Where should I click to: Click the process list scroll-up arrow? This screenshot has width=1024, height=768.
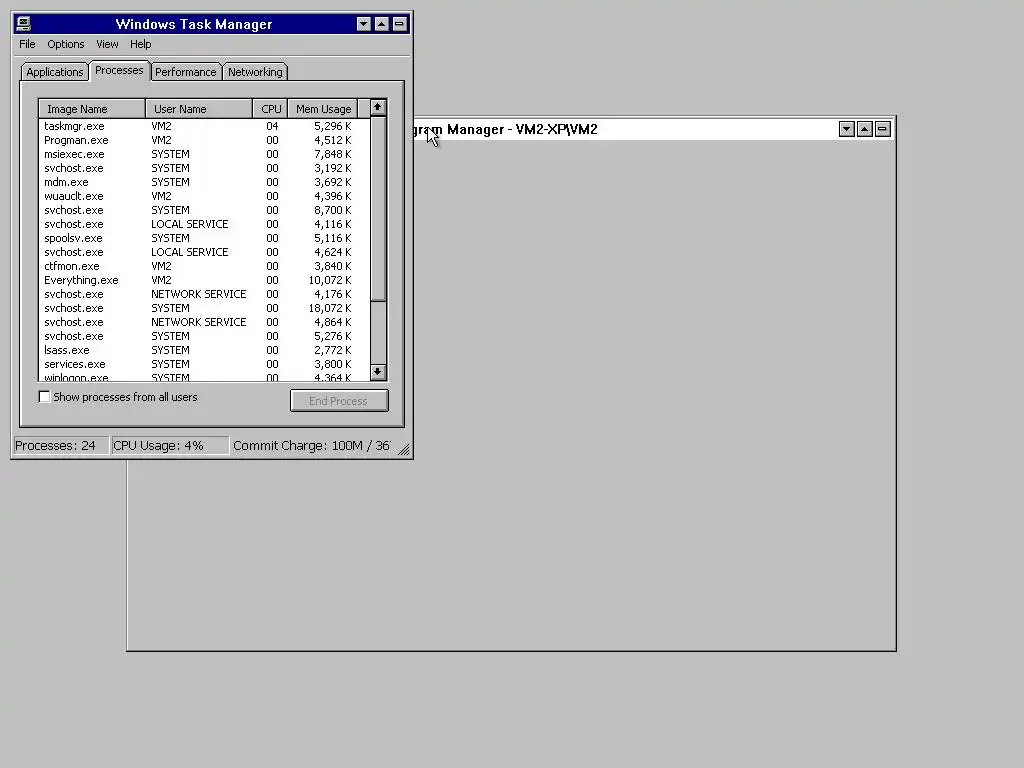point(377,108)
